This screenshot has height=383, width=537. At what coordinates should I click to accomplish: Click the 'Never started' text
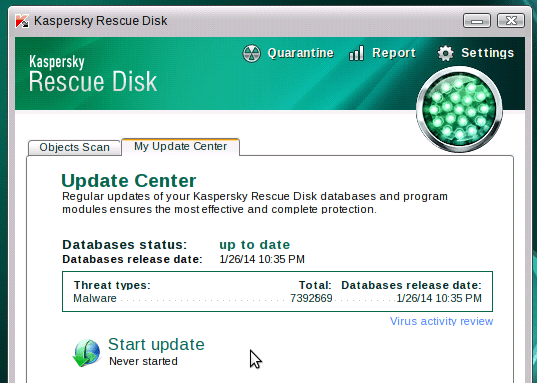point(143,361)
